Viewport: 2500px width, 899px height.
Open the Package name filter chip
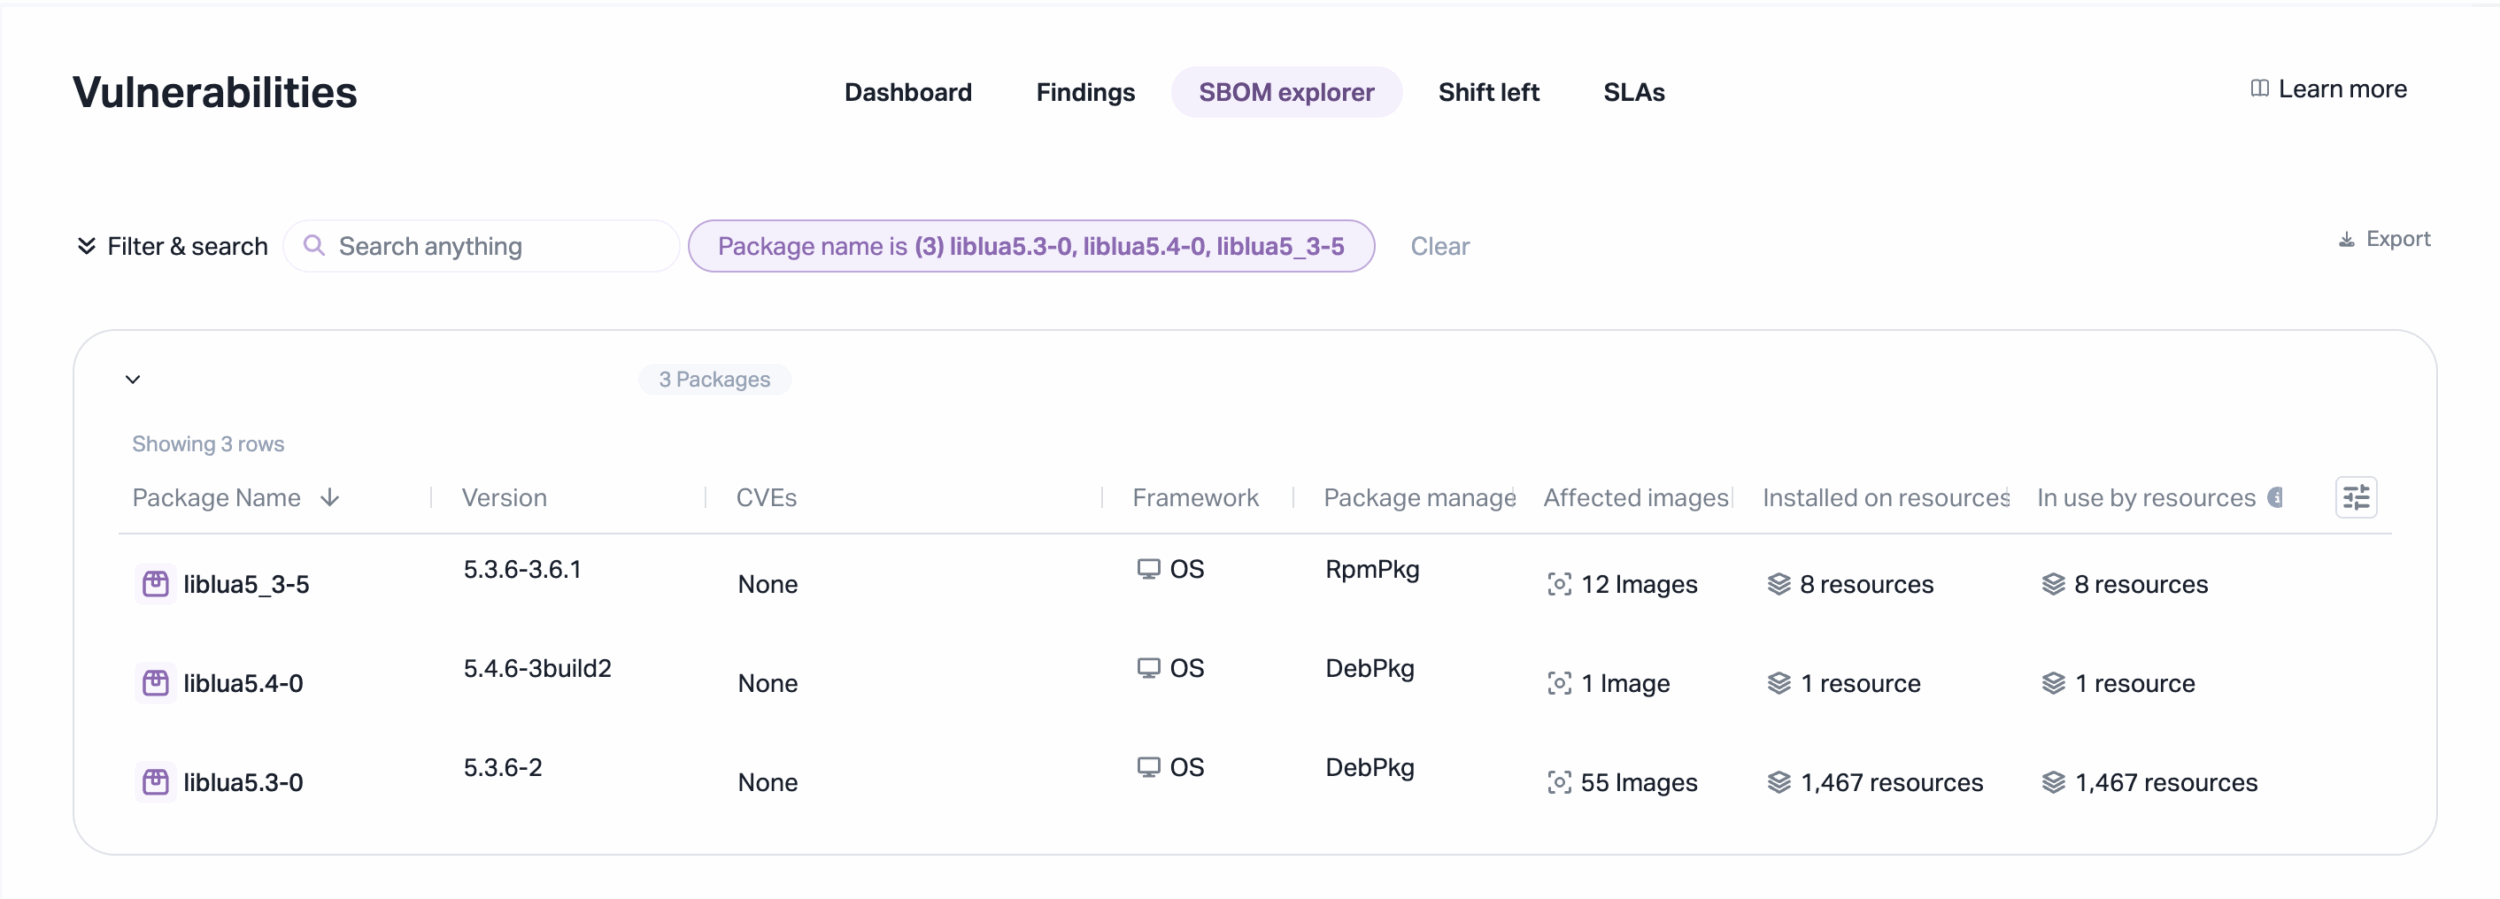coord(1030,246)
